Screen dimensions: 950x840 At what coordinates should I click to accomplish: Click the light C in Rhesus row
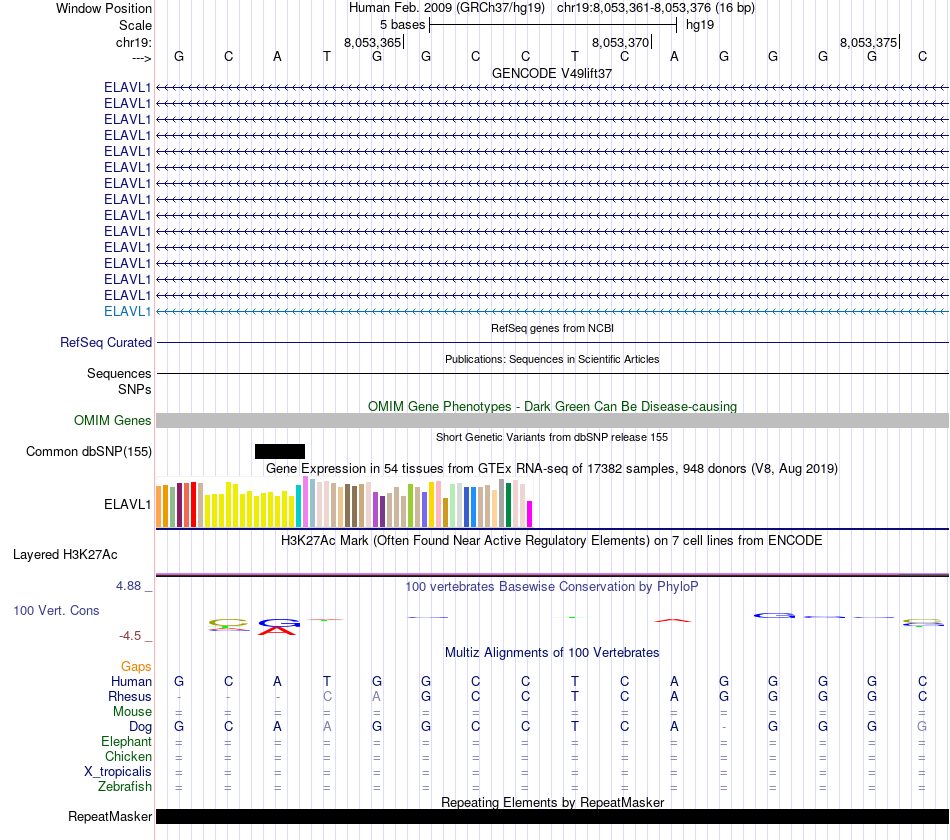tap(327, 697)
